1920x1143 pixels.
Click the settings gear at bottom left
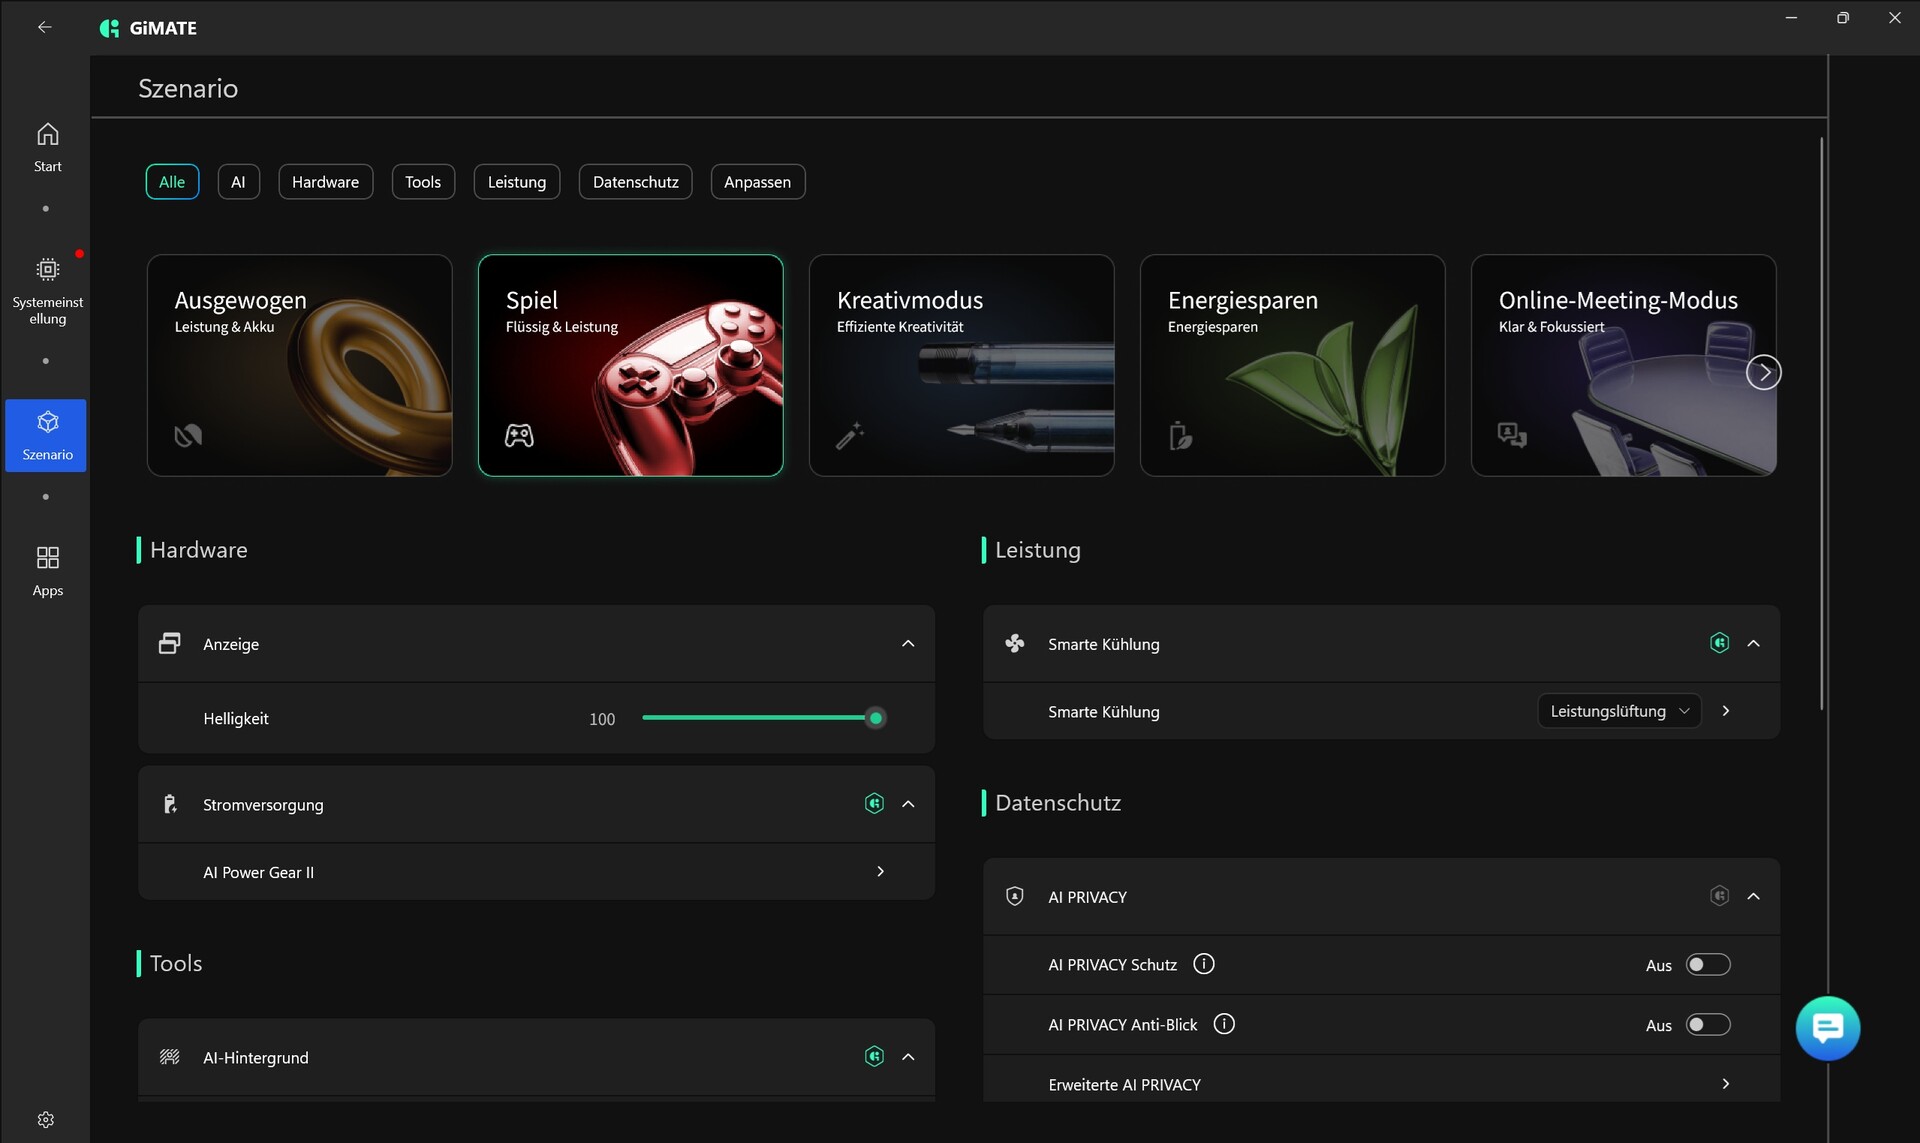tap(46, 1119)
